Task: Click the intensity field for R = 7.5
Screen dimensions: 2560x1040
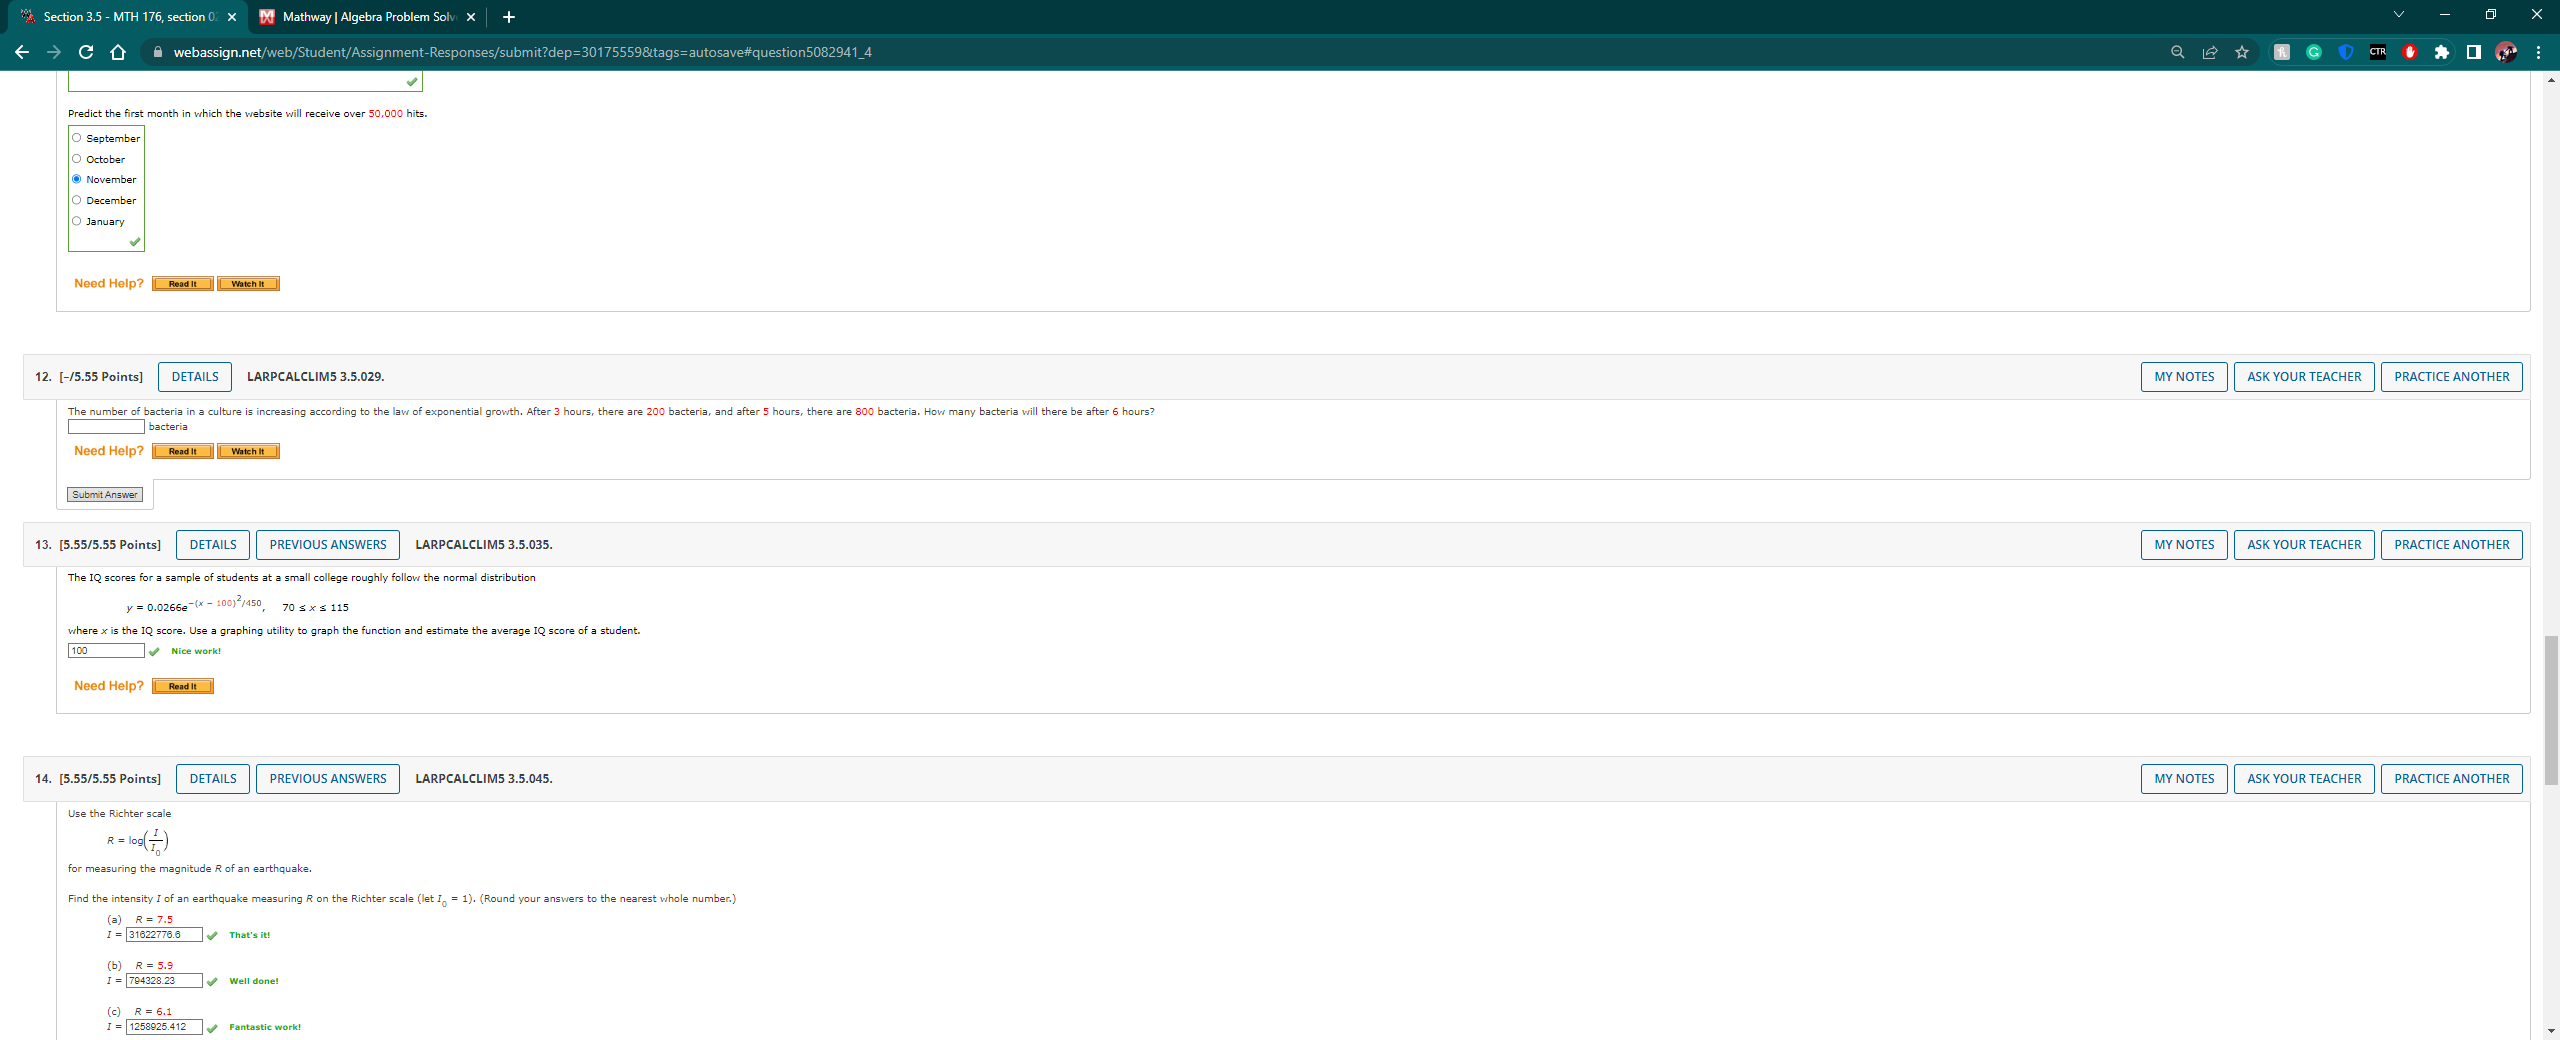Action: tap(164, 935)
